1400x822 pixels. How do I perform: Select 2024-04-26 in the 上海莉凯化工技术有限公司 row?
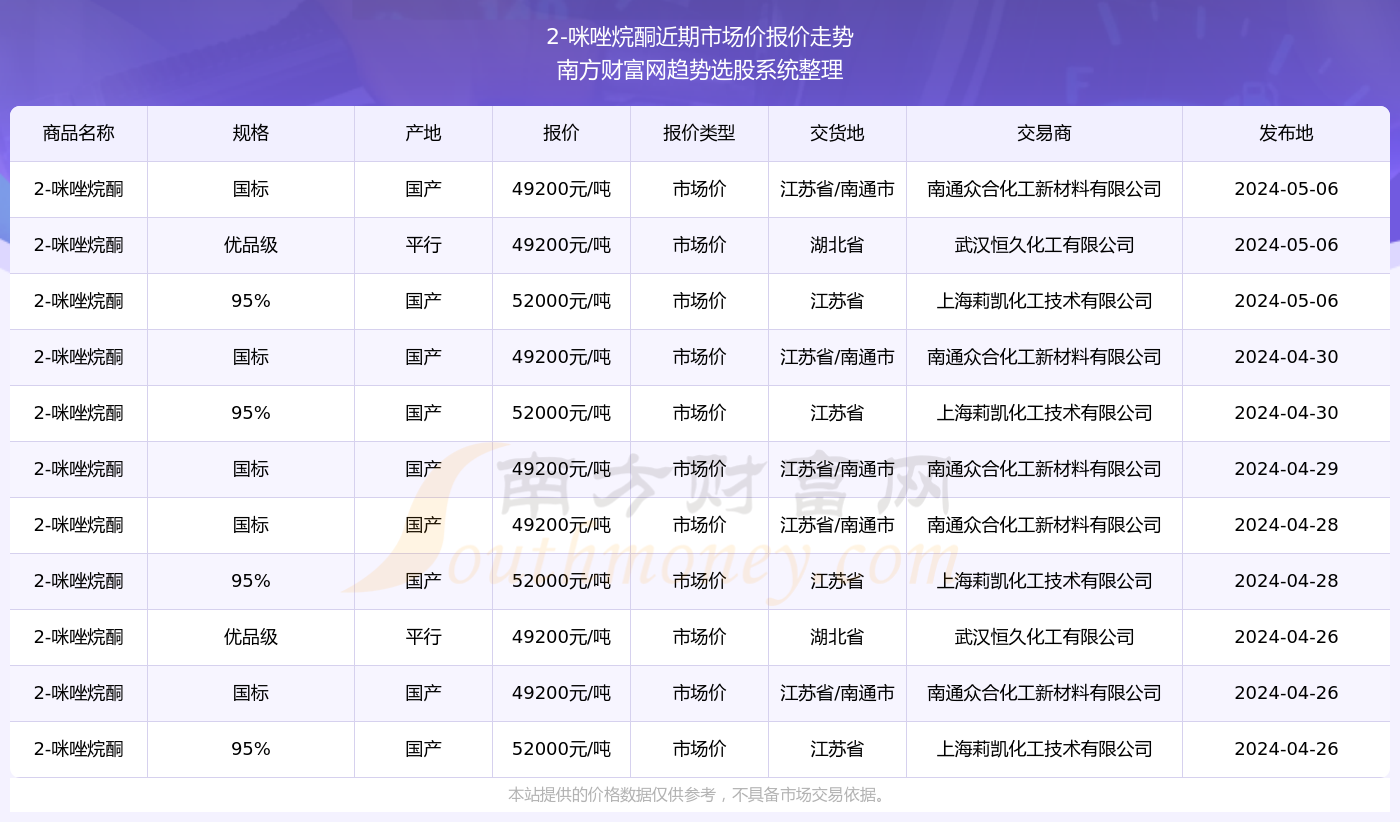point(1286,749)
